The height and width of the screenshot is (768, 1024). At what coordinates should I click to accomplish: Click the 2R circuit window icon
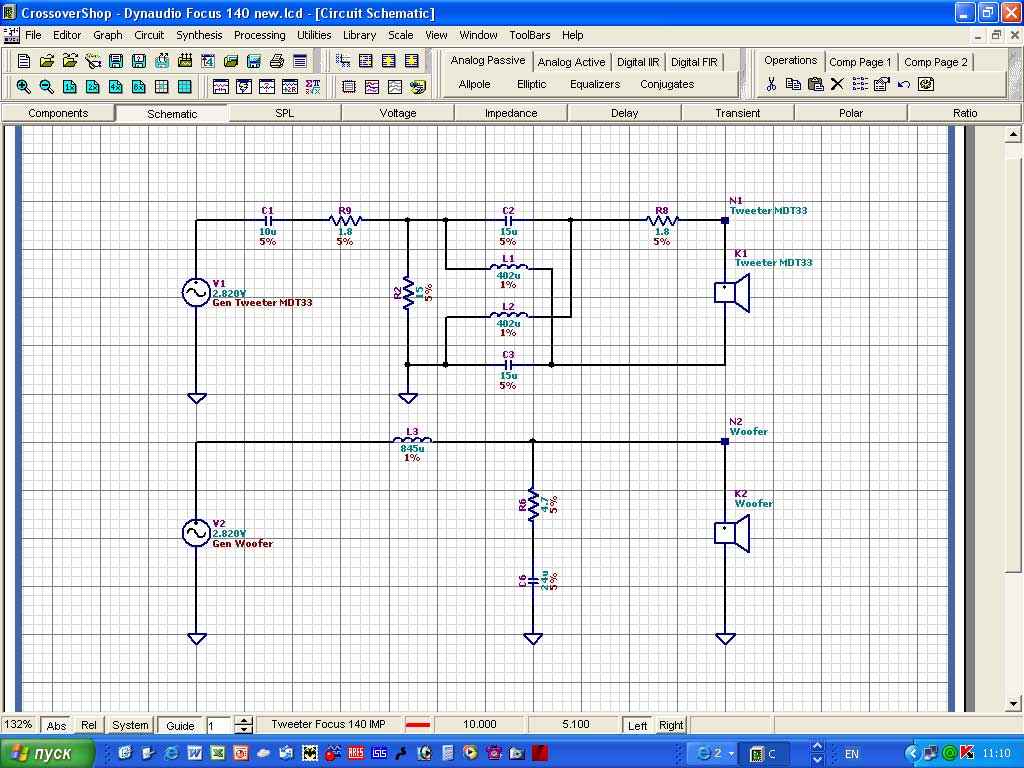[290, 86]
